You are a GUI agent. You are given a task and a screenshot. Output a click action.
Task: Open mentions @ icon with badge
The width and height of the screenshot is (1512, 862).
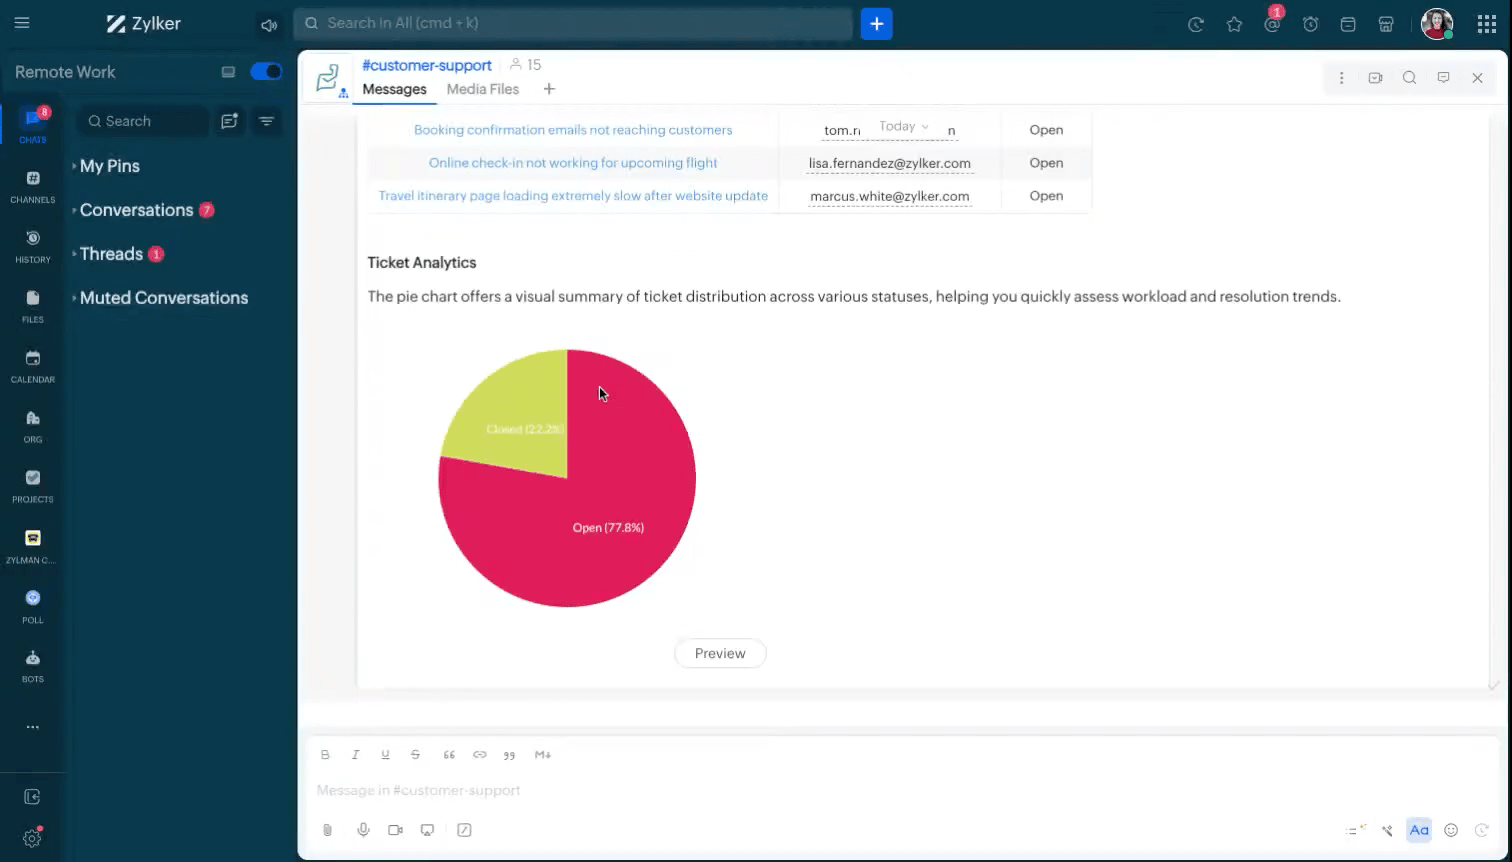[1272, 25]
